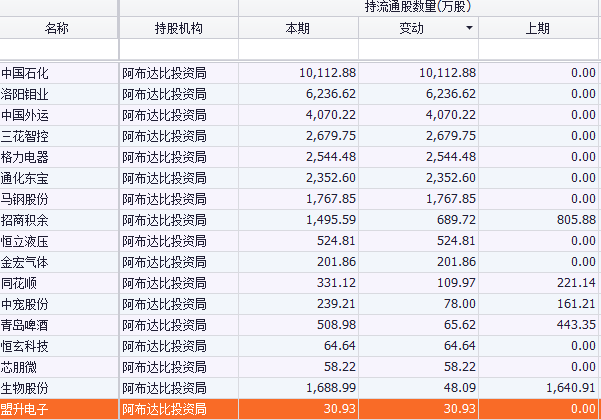The image size is (601, 420).
Task: Click 变动 value 10,112.88 for 中国石化
Action: tap(447, 73)
